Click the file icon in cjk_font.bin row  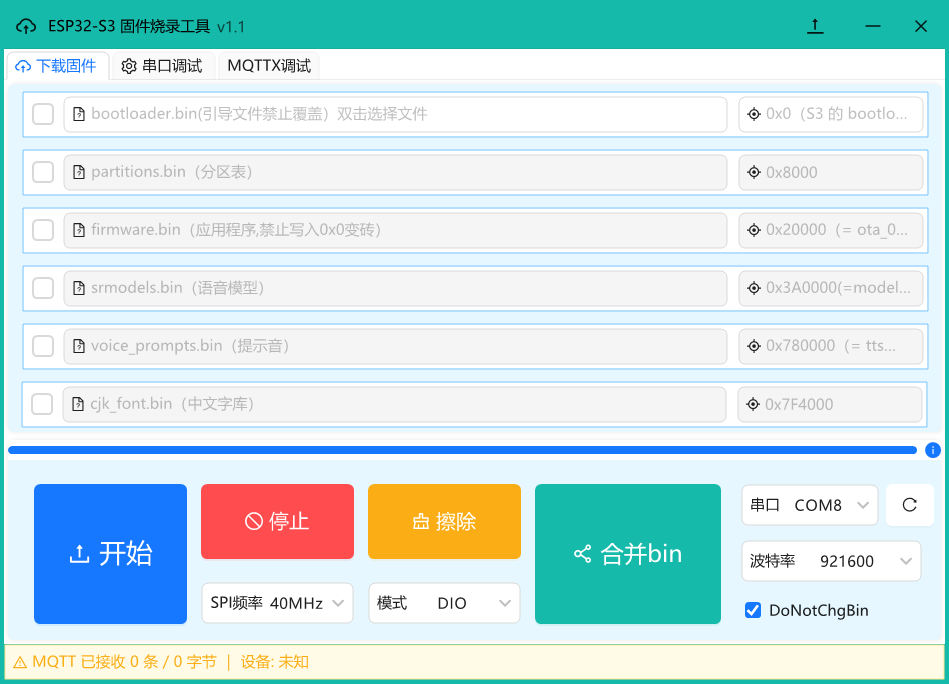coord(77,404)
